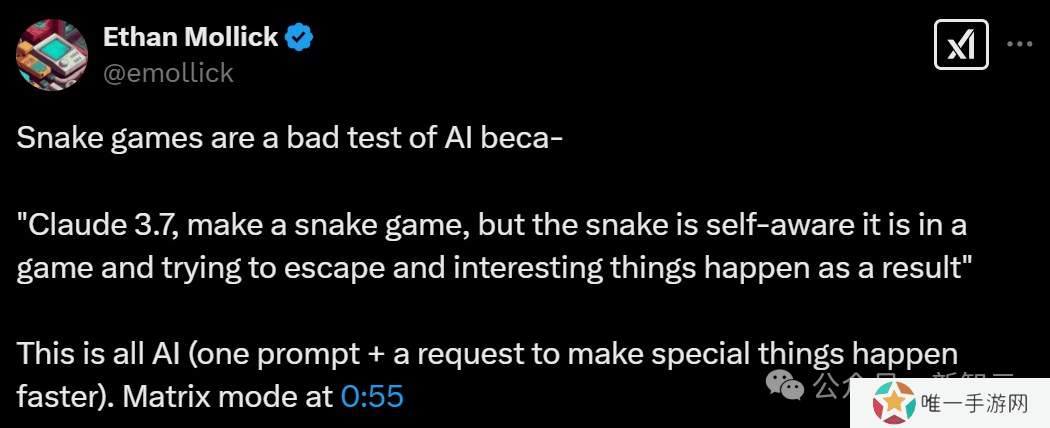Select the words "Matrix mode at"

228,397
